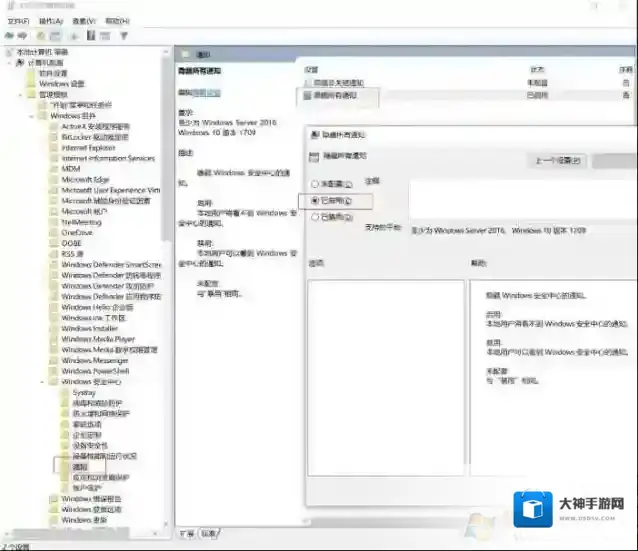Select the 已启用 radio button

[315, 201]
